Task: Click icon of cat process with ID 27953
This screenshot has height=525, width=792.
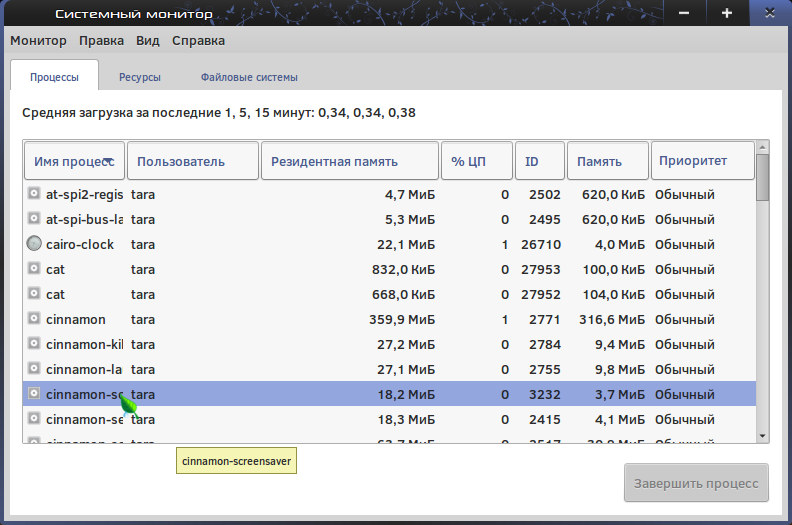Action: (x=34, y=269)
